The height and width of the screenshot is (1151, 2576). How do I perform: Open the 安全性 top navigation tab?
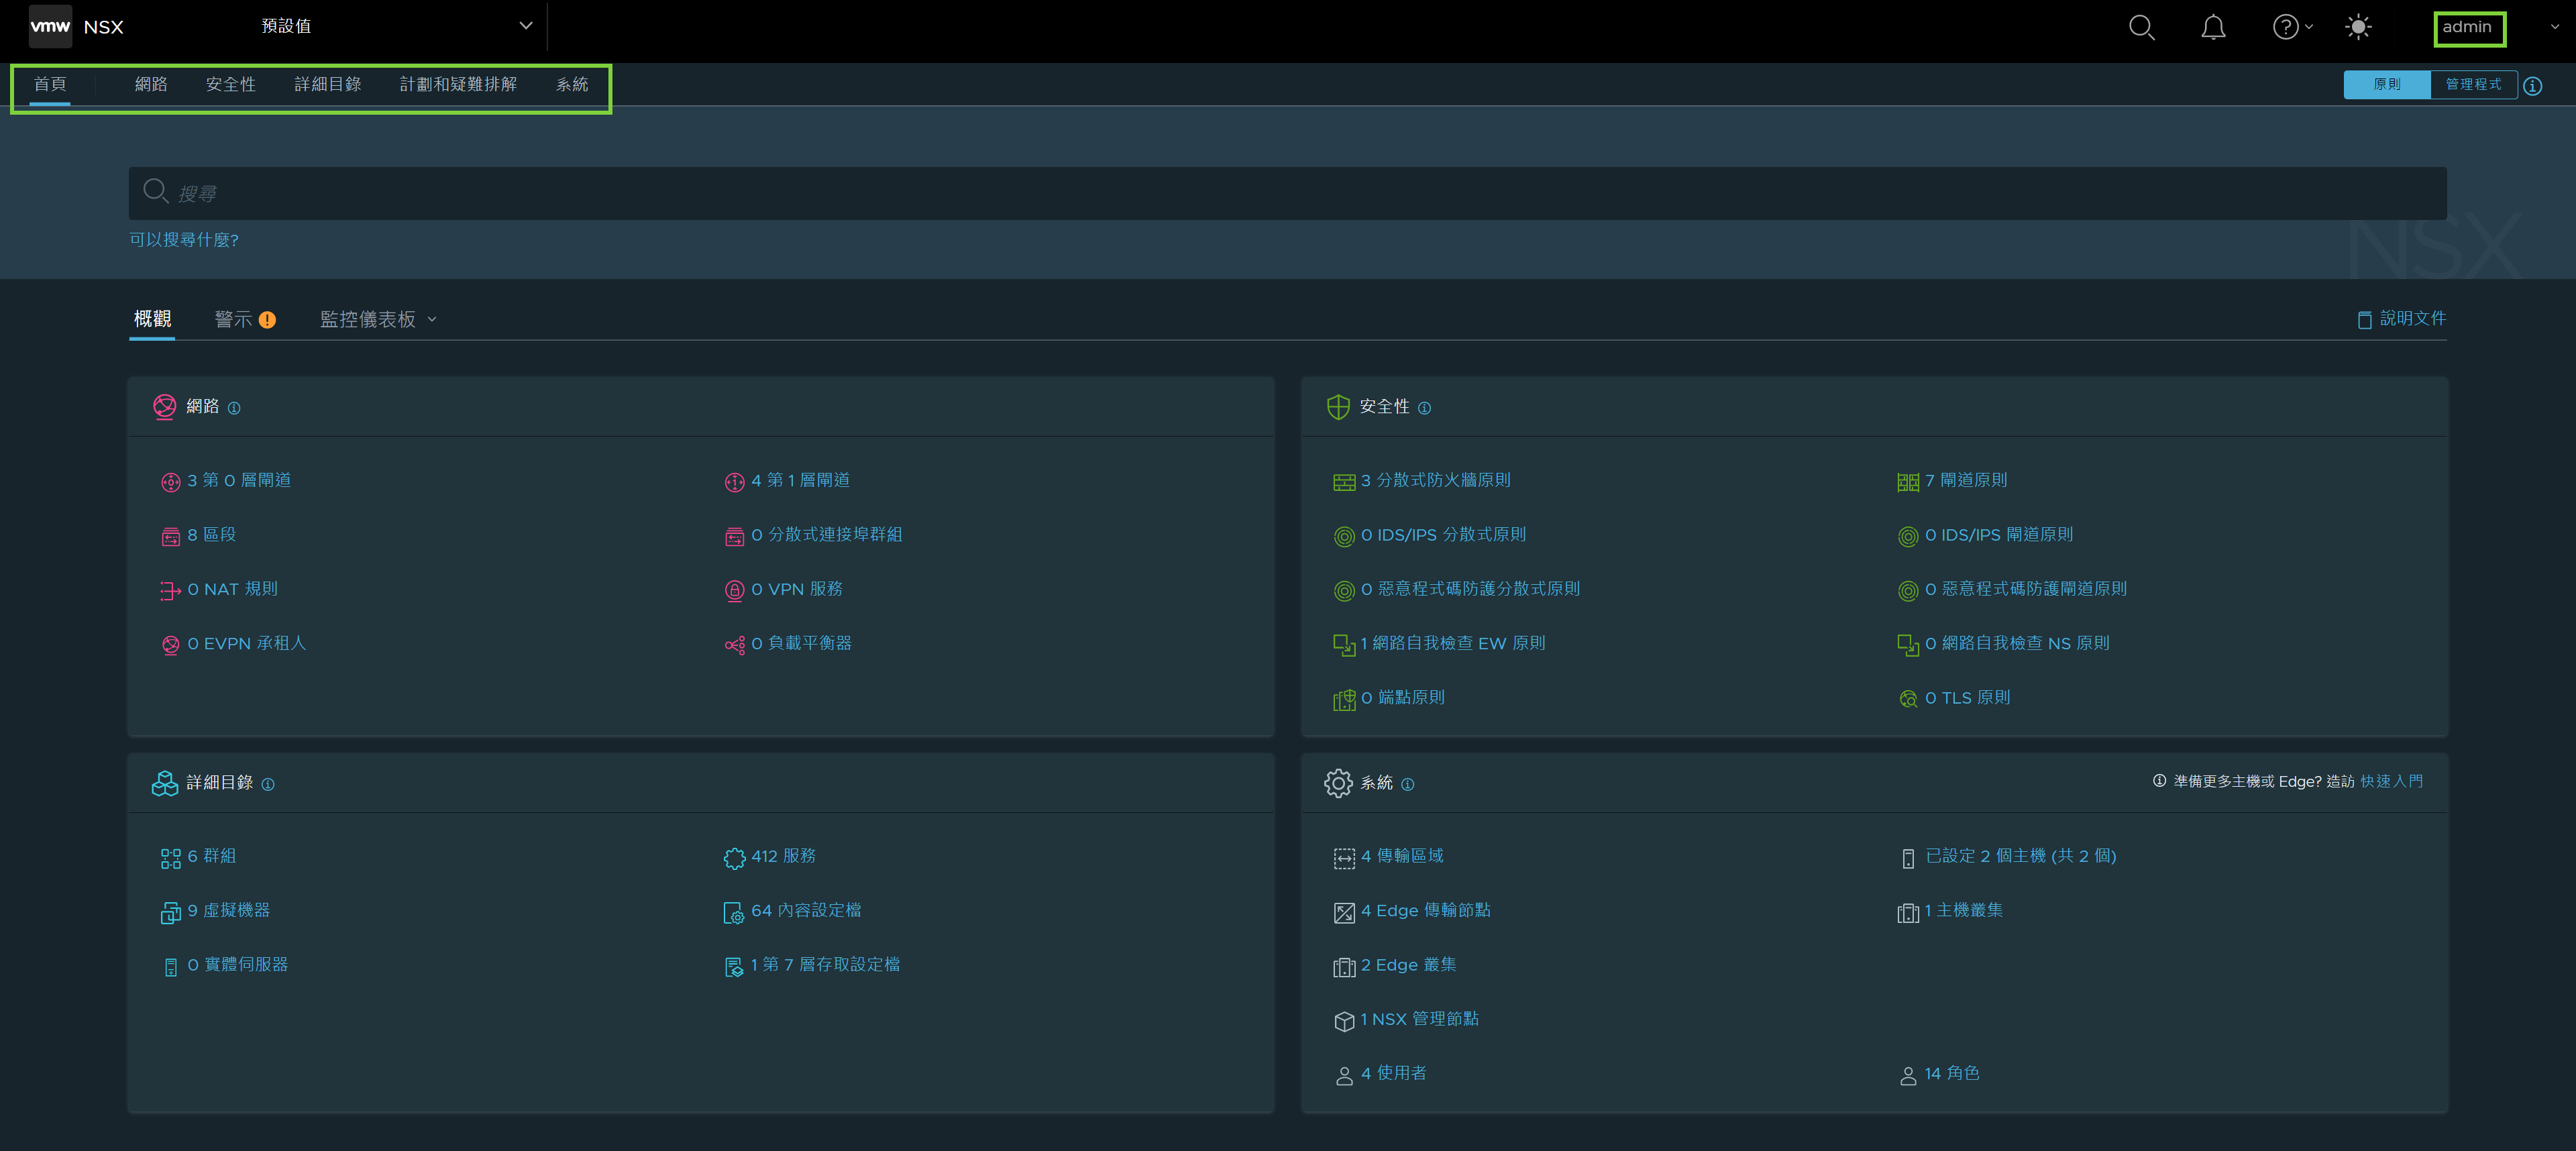231,85
